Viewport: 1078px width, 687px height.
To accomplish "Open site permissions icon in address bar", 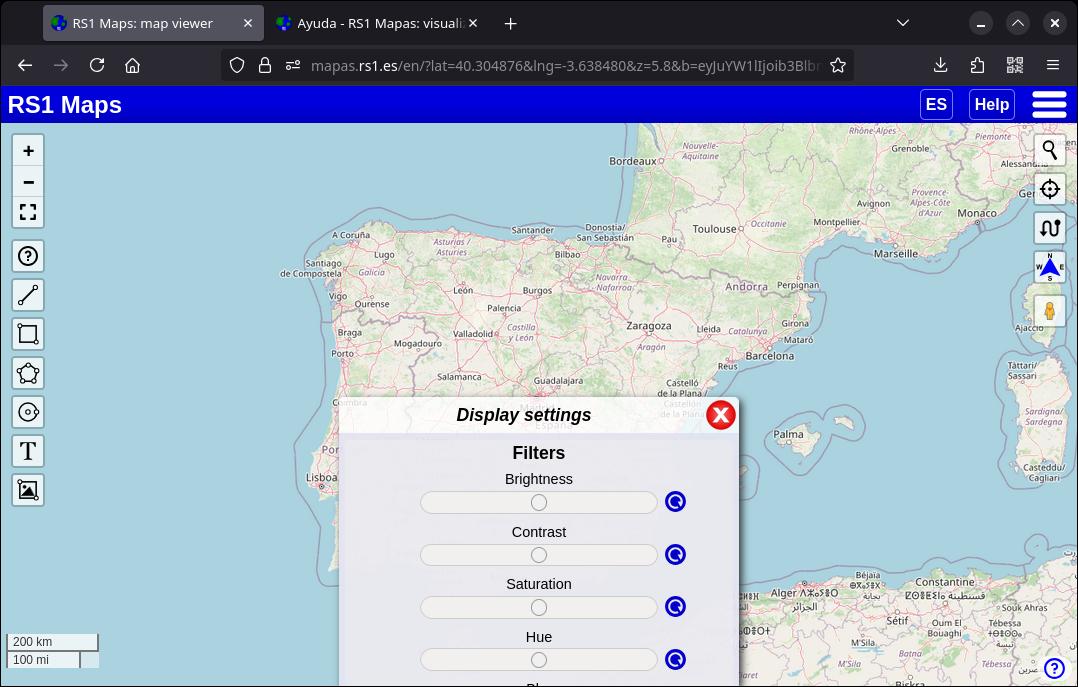I will tap(293, 65).
